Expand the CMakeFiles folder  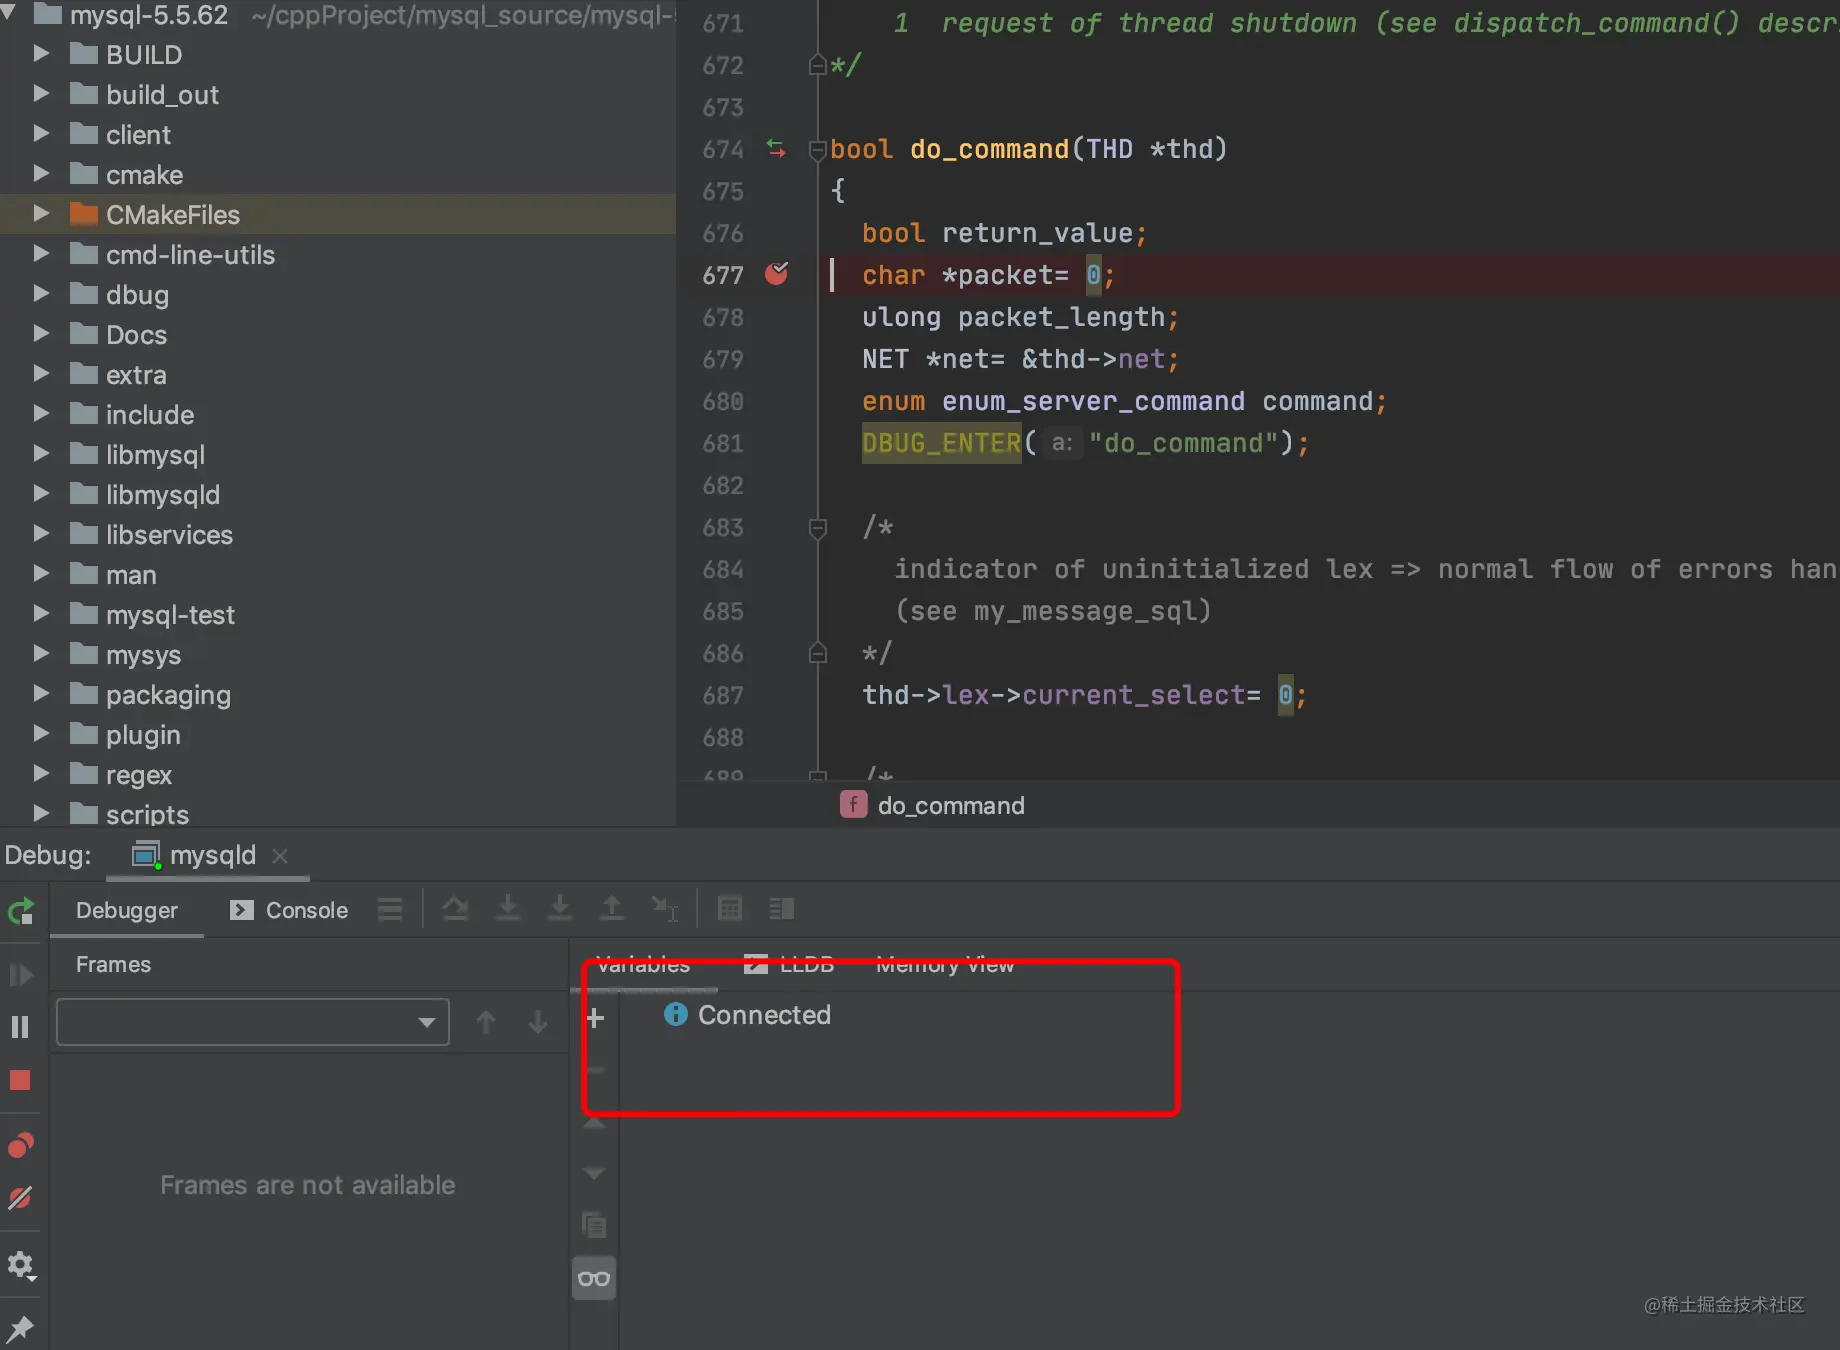[x=41, y=213]
